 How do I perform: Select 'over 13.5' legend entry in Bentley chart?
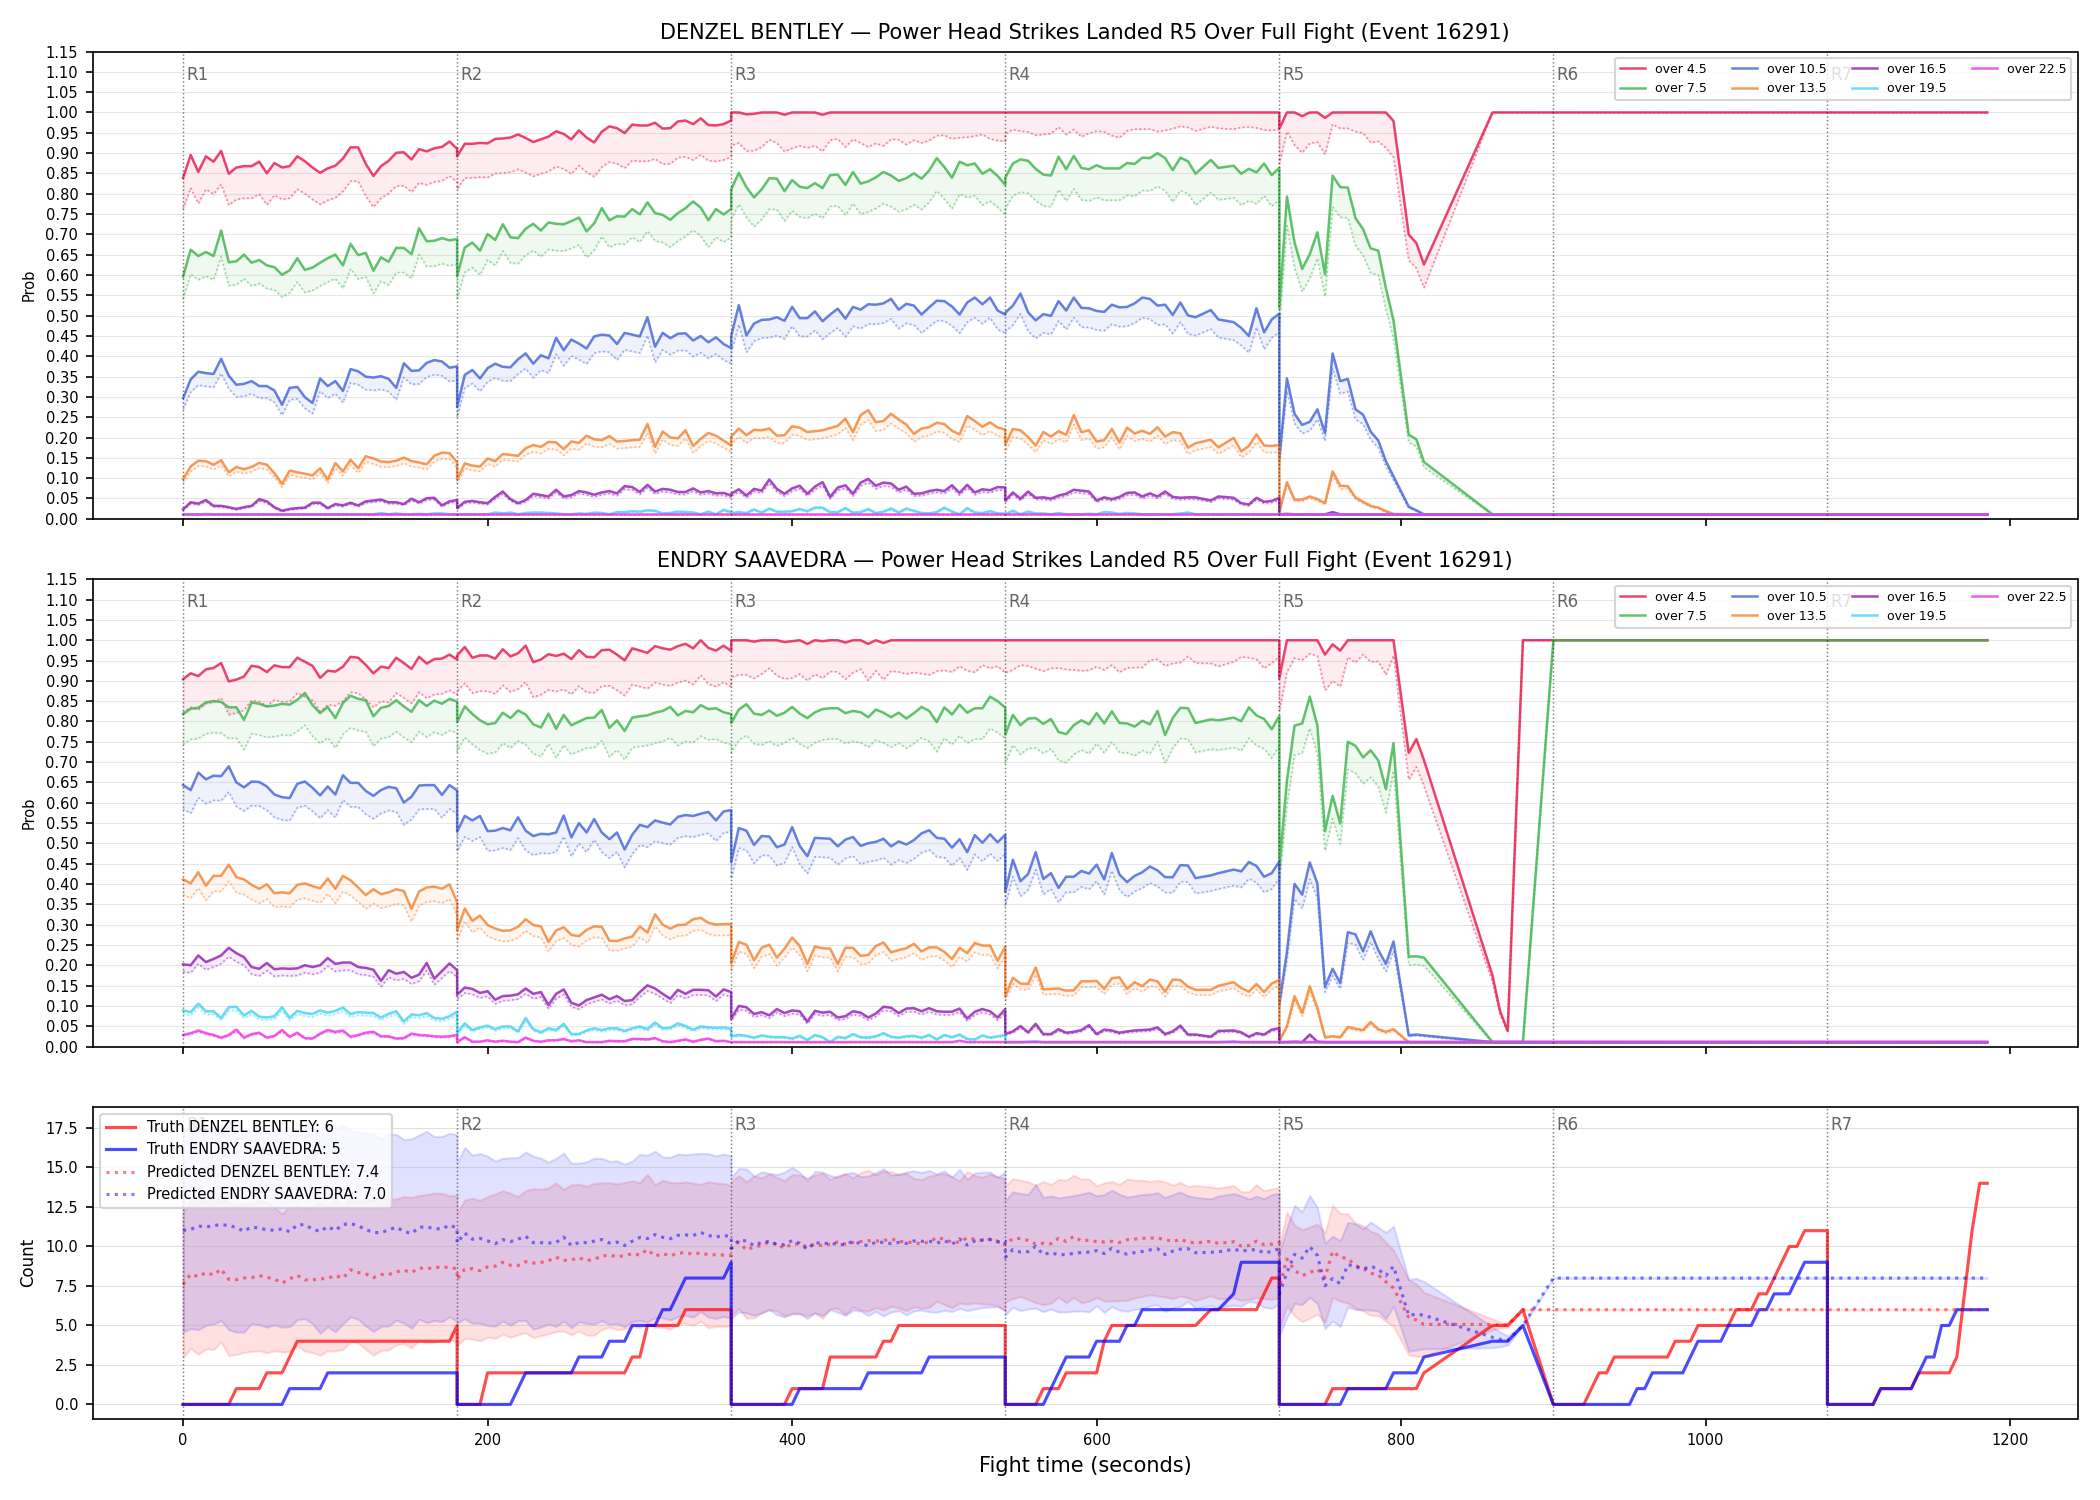1778,88
